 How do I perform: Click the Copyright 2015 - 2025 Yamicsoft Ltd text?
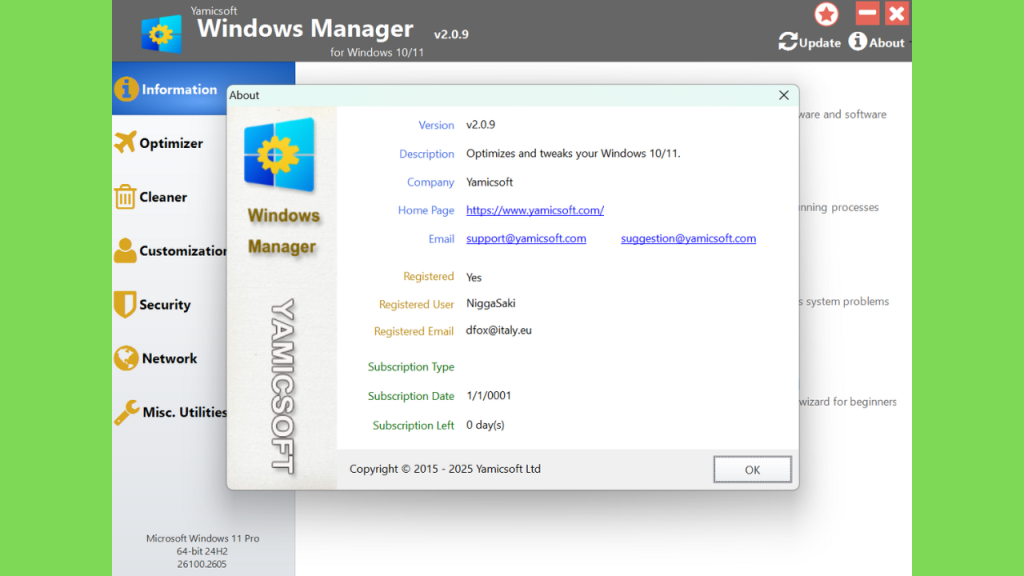click(445, 469)
